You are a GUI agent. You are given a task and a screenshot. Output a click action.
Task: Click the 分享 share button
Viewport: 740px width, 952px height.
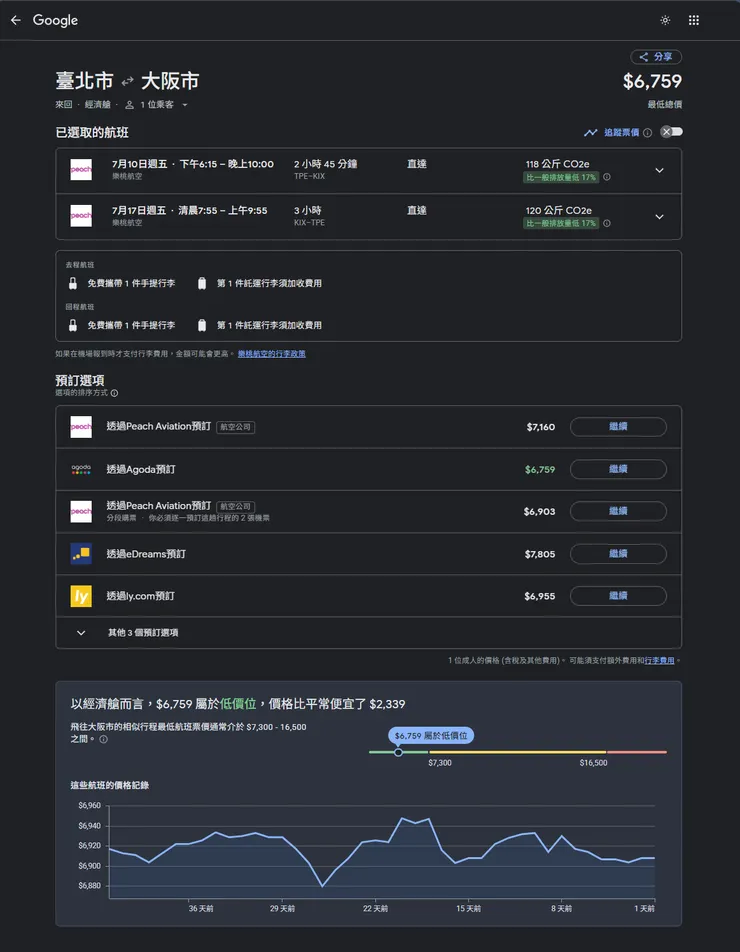656,56
